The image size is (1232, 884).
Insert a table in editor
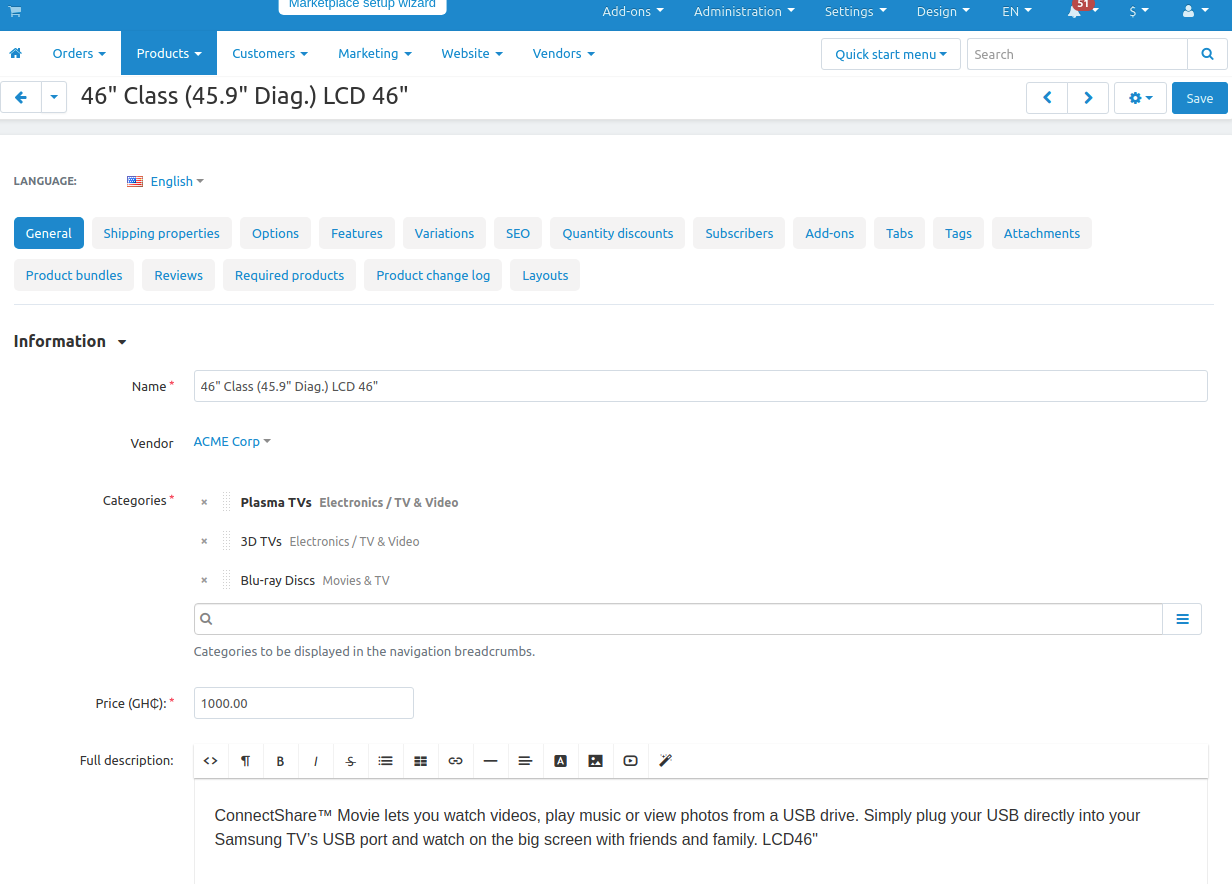[421, 761]
